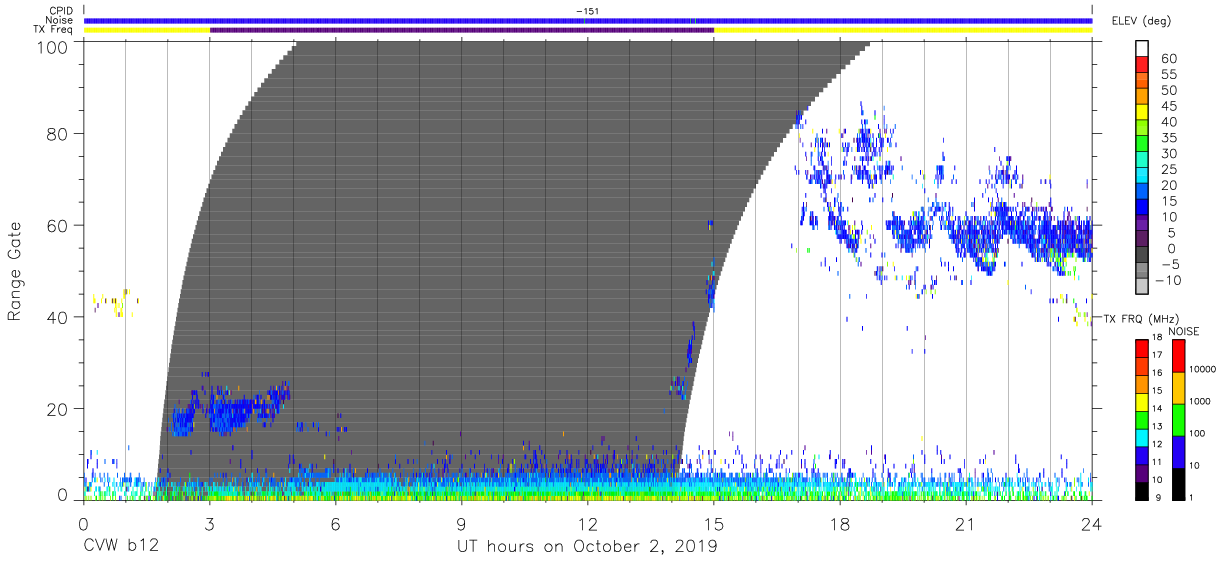Pick the light gray bottom swatch of ELEV colorbar

(1142, 287)
